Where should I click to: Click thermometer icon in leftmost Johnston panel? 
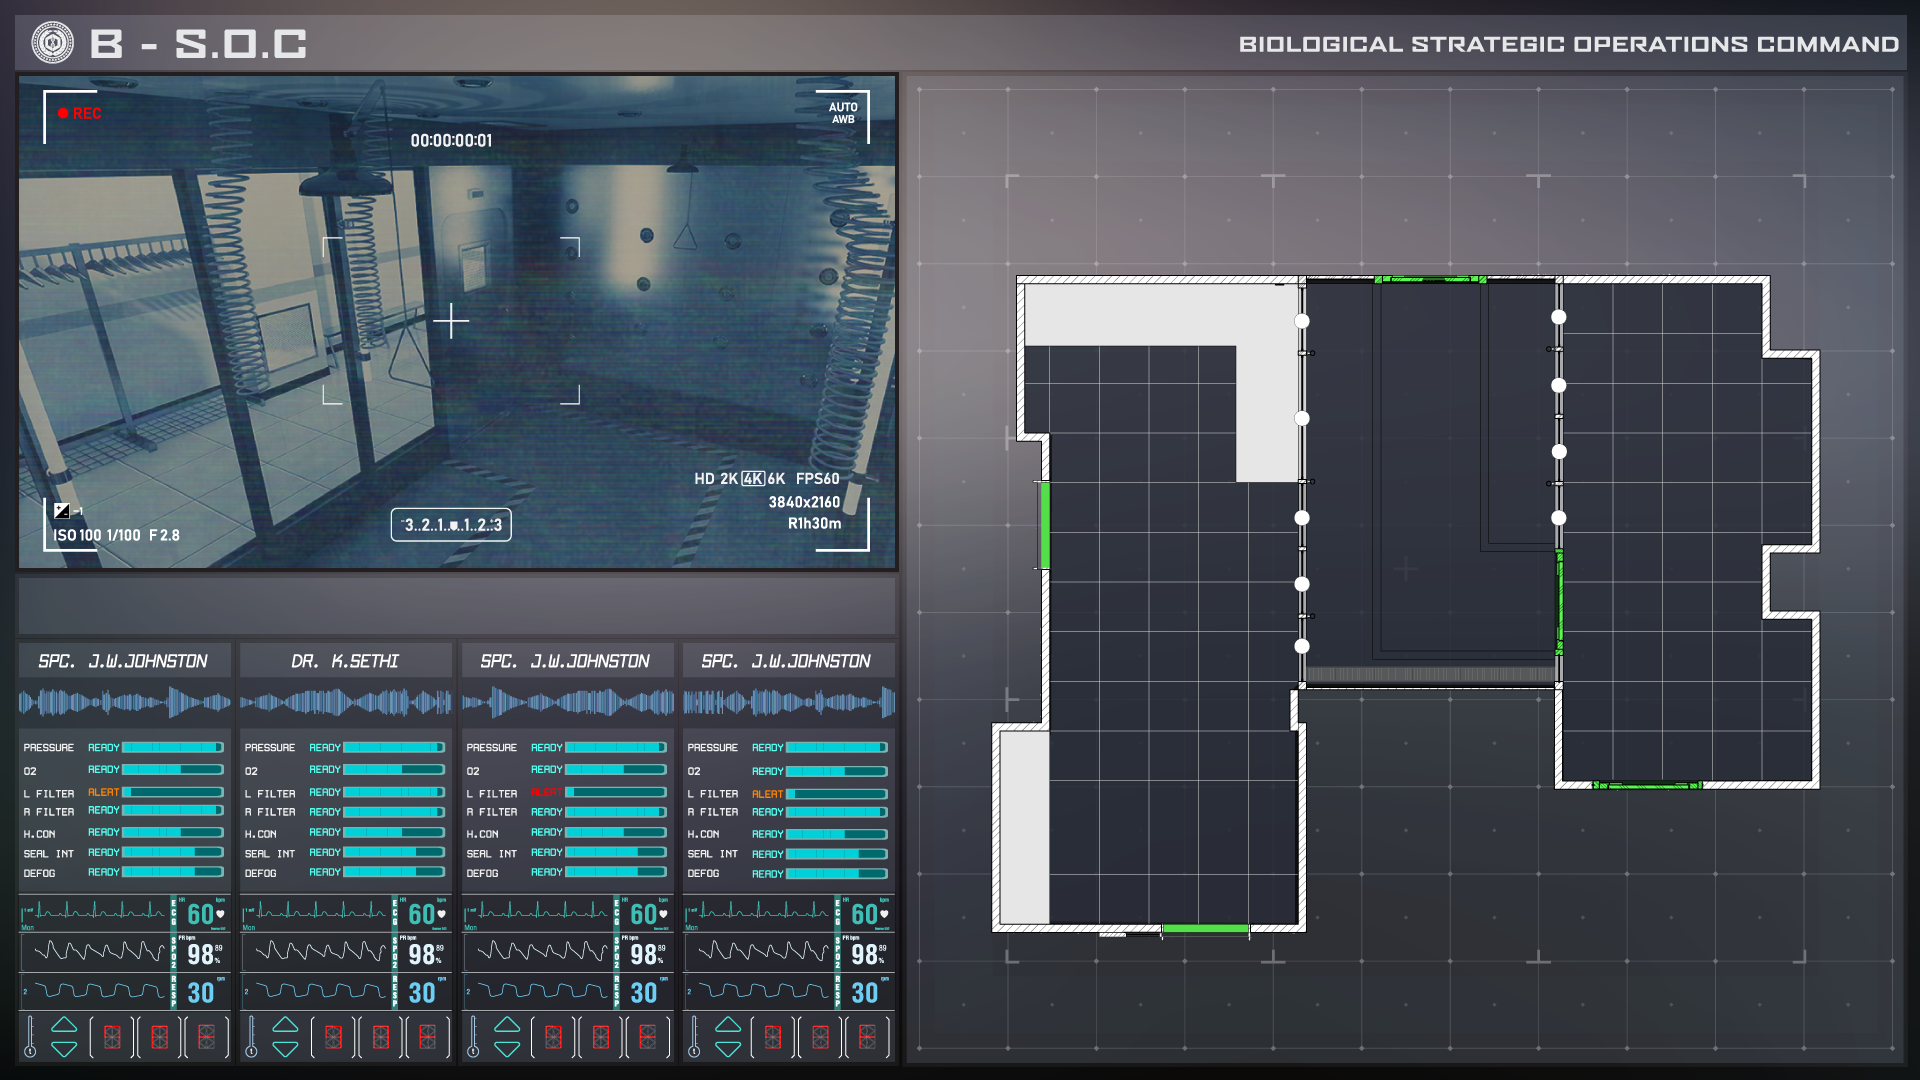tap(30, 1037)
